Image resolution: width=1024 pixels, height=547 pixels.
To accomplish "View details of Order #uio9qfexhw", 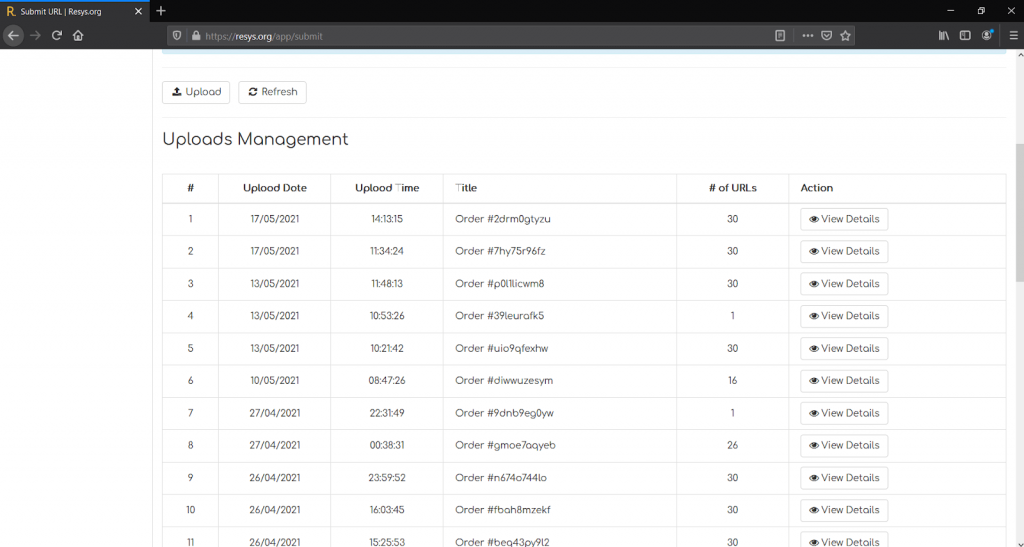I will [844, 349].
